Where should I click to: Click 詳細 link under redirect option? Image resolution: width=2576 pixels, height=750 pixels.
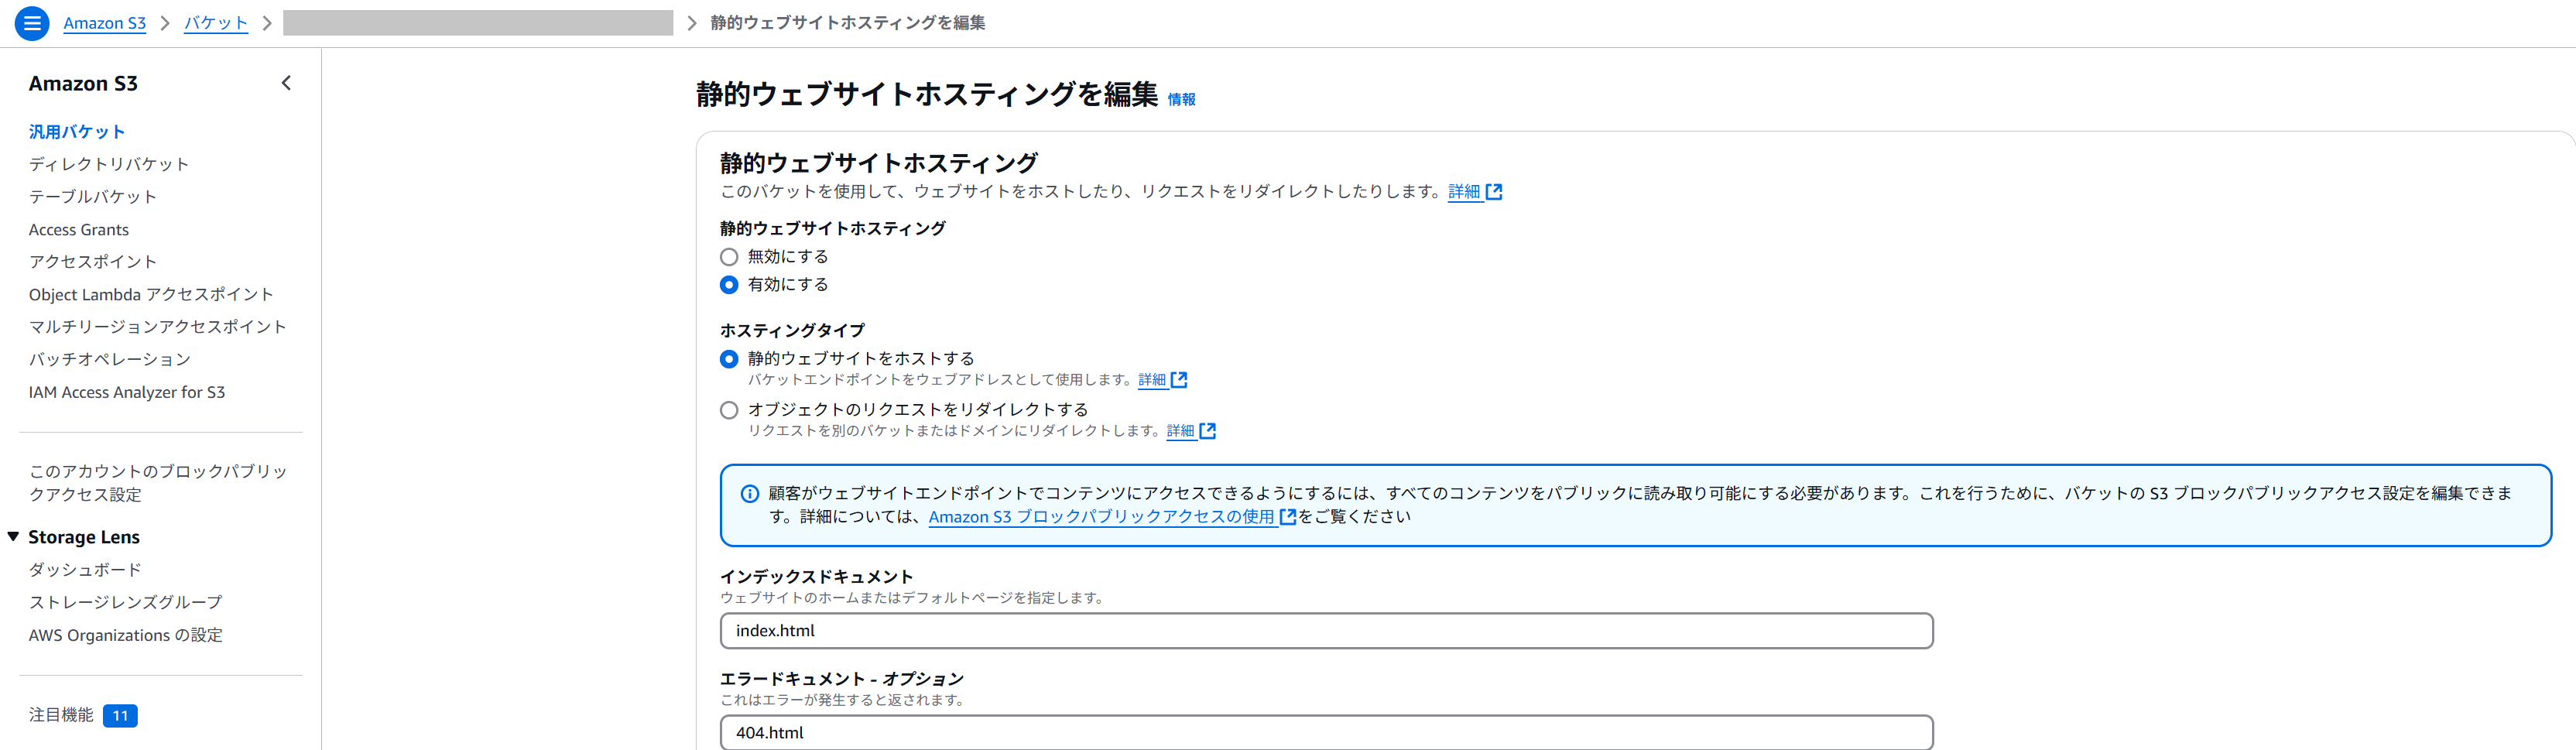tap(1180, 431)
